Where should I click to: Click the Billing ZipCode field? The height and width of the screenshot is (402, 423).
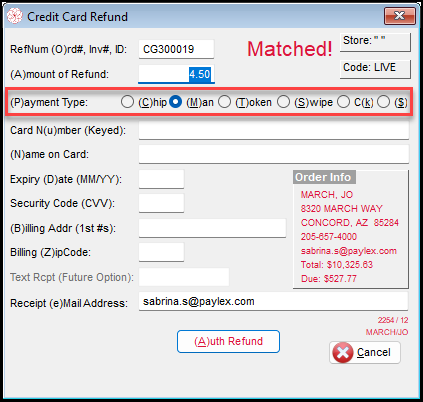pos(161,252)
